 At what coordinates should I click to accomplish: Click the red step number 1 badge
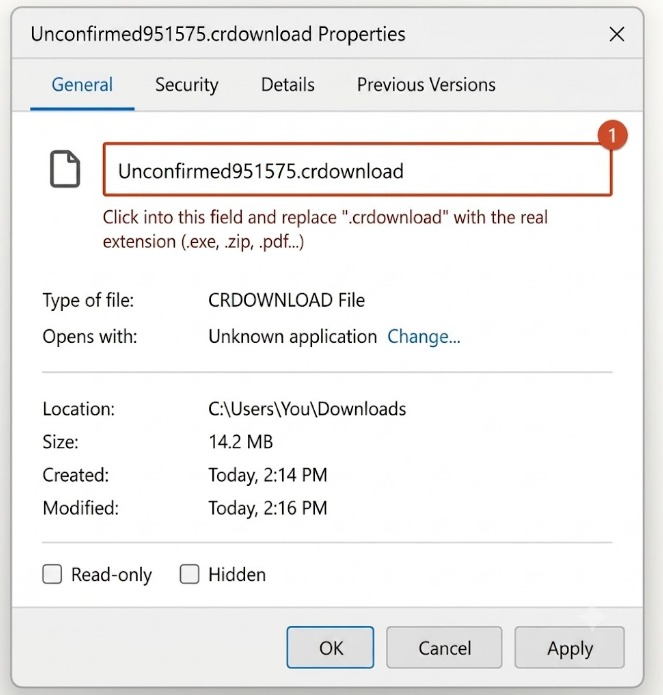(612, 135)
